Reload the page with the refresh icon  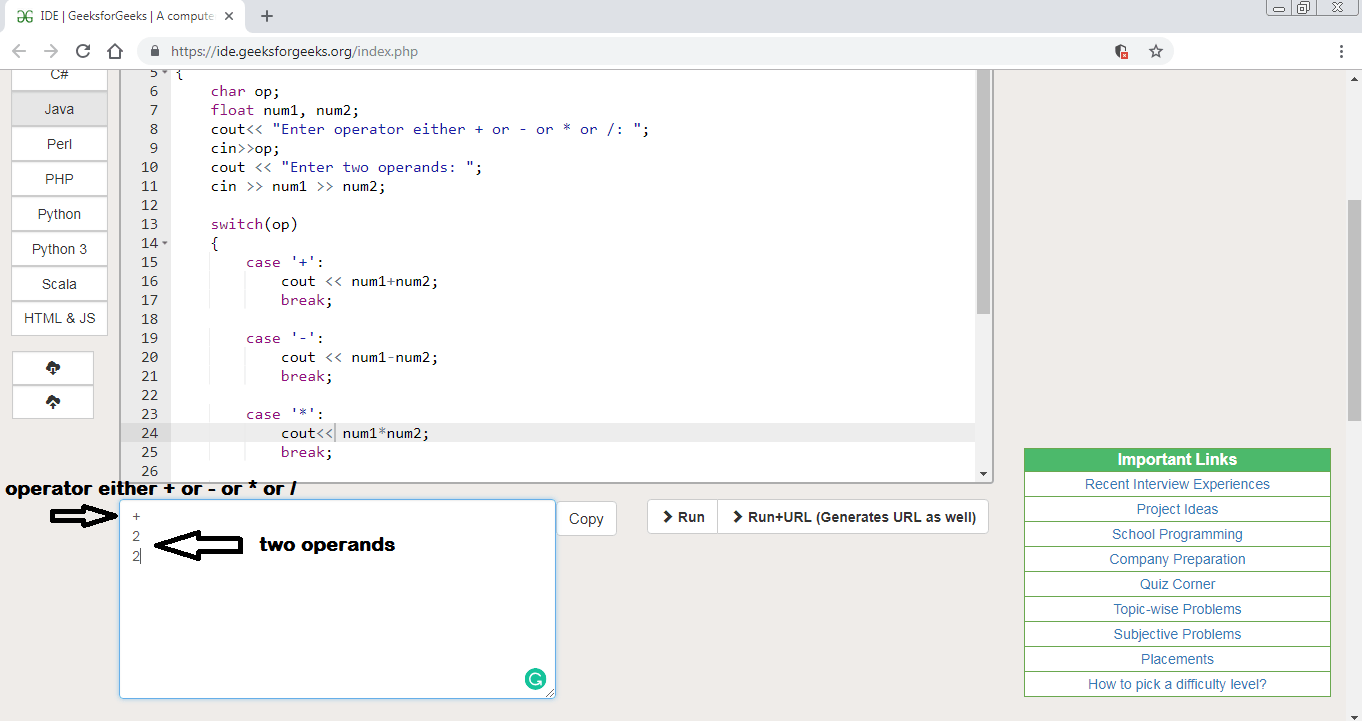[83, 51]
